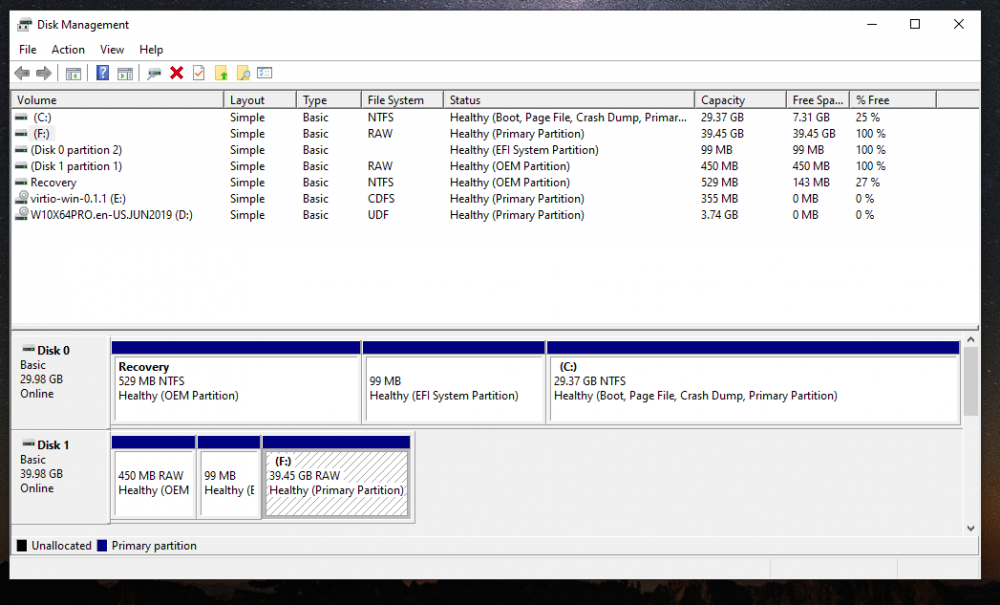Click the UDF file system cell
This screenshot has height=605, width=1000.
tap(378, 215)
